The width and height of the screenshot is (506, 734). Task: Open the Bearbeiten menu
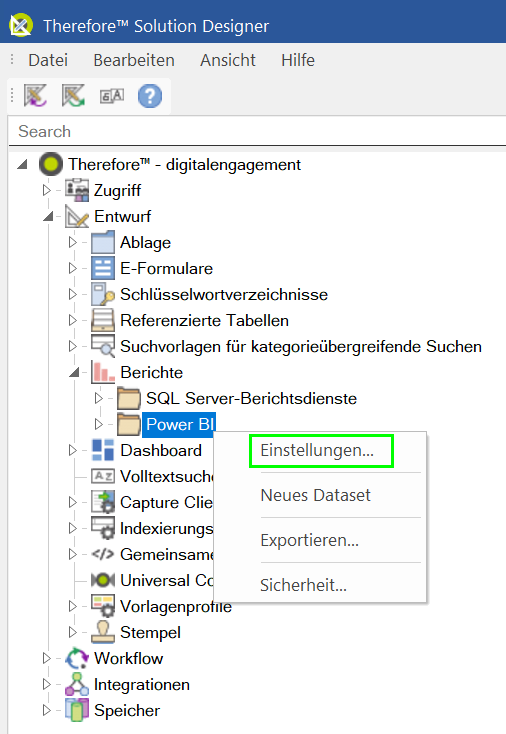[134, 60]
